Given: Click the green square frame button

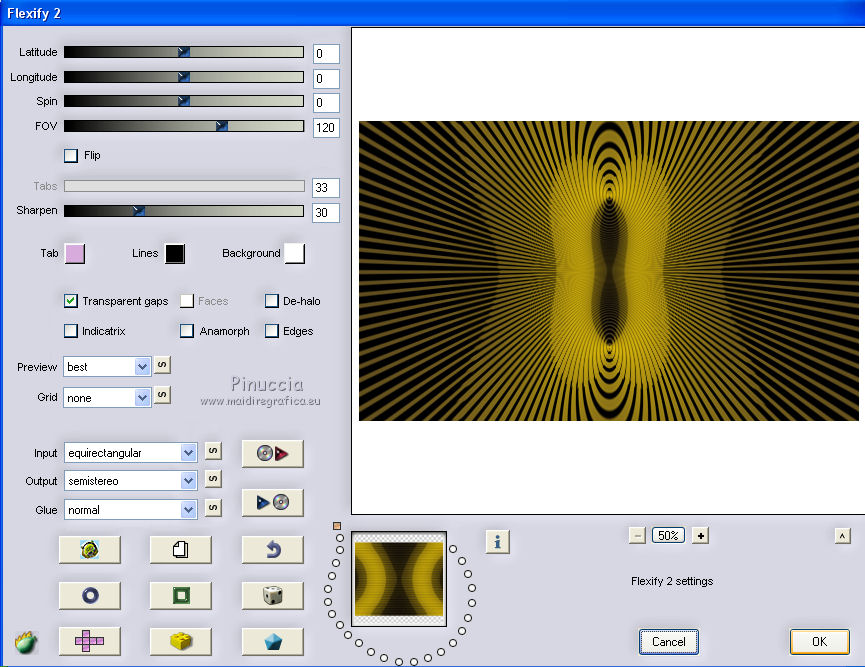Looking at the screenshot, I should [180, 595].
